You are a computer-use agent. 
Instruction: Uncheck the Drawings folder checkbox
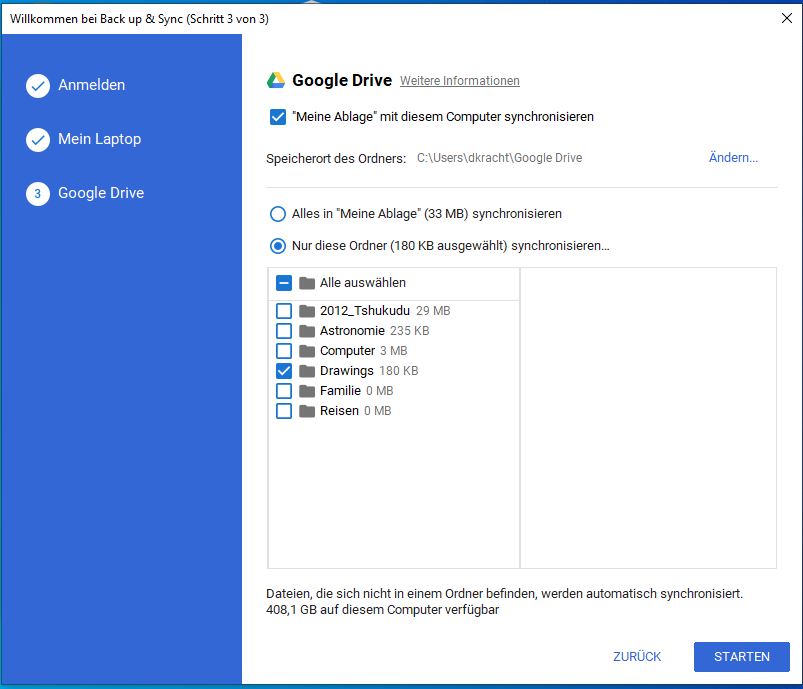pyautogui.click(x=284, y=371)
